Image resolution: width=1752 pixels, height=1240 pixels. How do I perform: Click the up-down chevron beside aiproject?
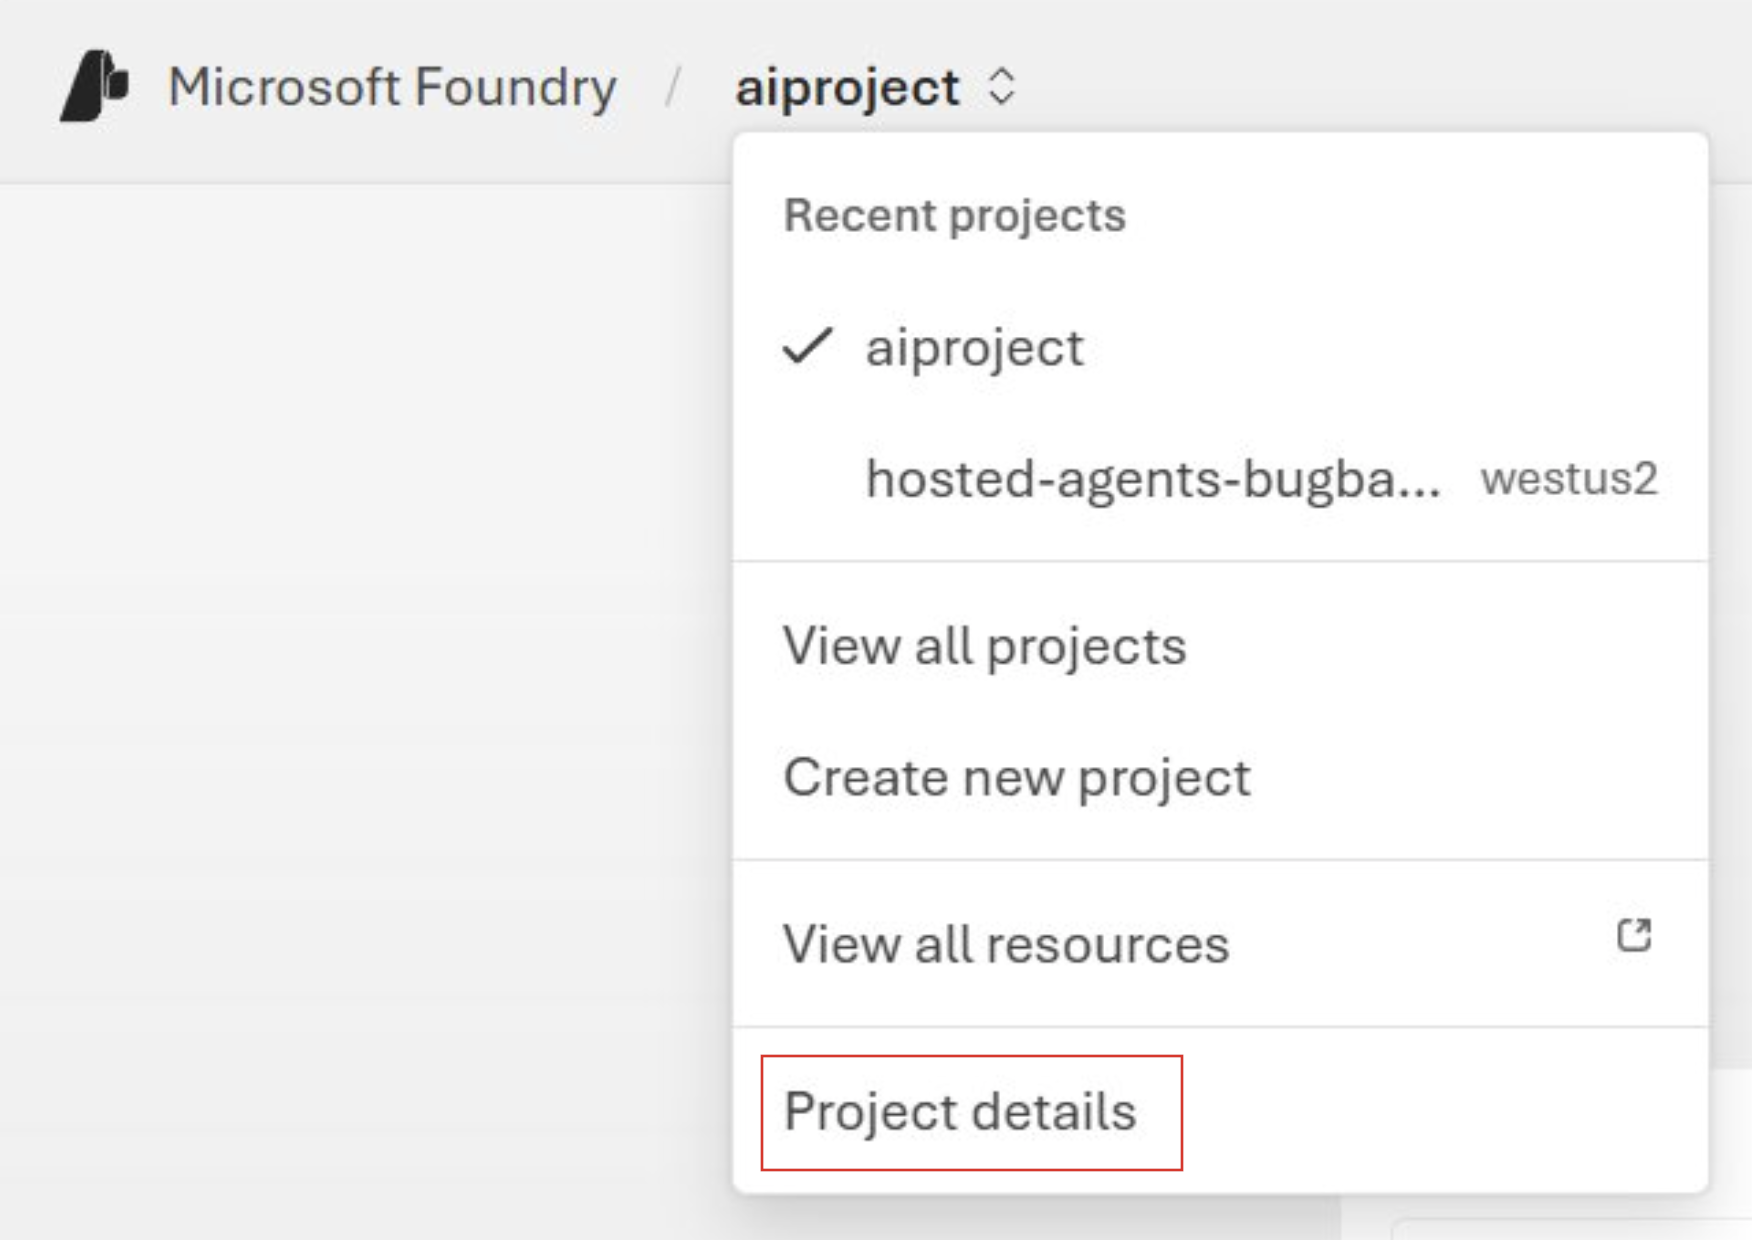click(x=1002, y=87)
